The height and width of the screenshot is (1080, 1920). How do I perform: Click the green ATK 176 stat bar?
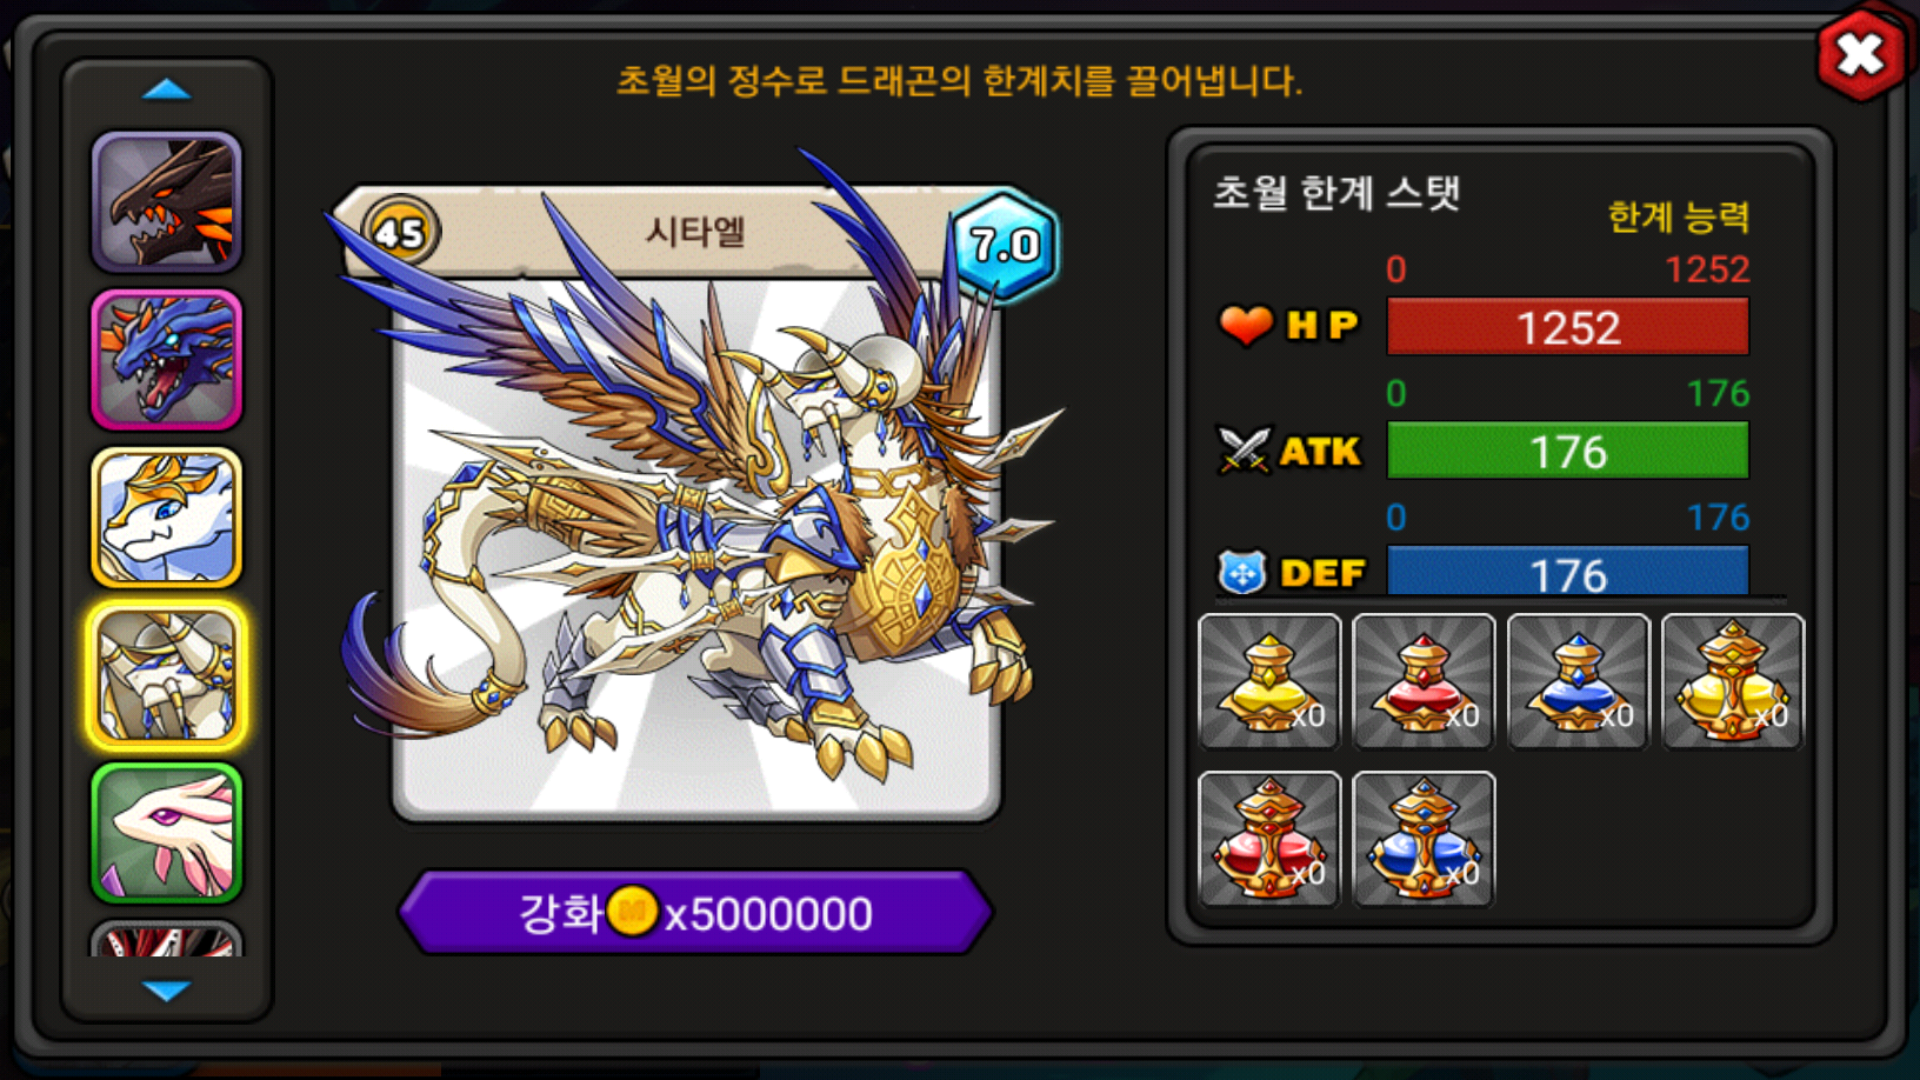pyautogui.click(x=1568, y=451)
